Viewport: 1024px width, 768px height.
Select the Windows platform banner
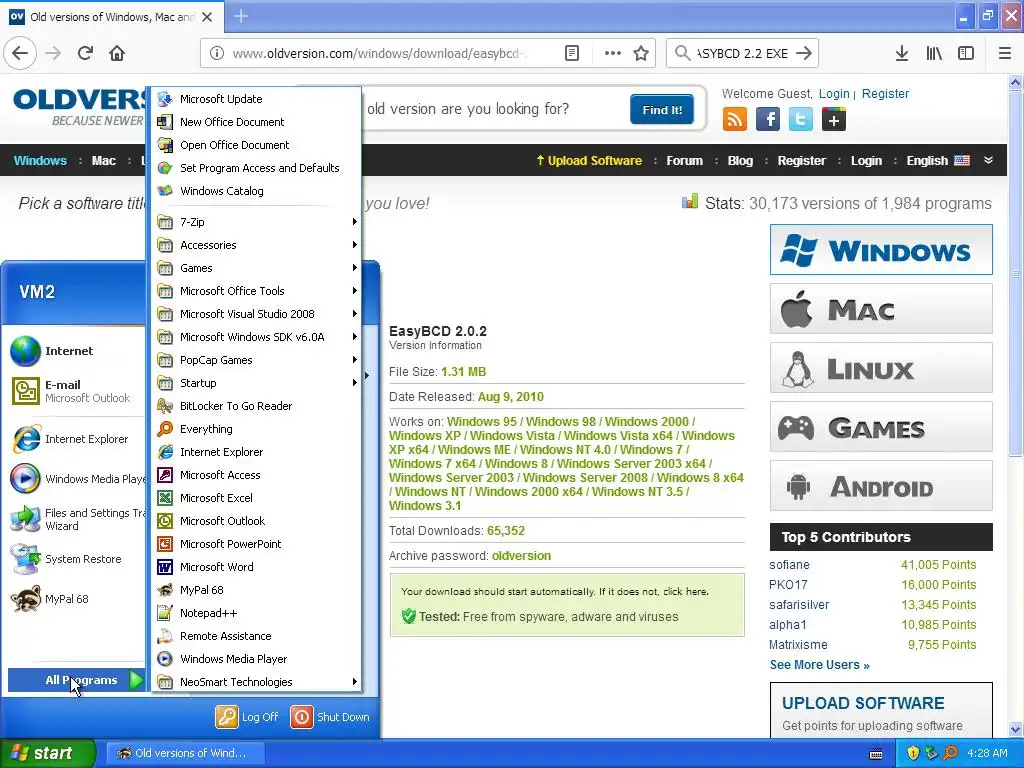[x=881, y=249]
